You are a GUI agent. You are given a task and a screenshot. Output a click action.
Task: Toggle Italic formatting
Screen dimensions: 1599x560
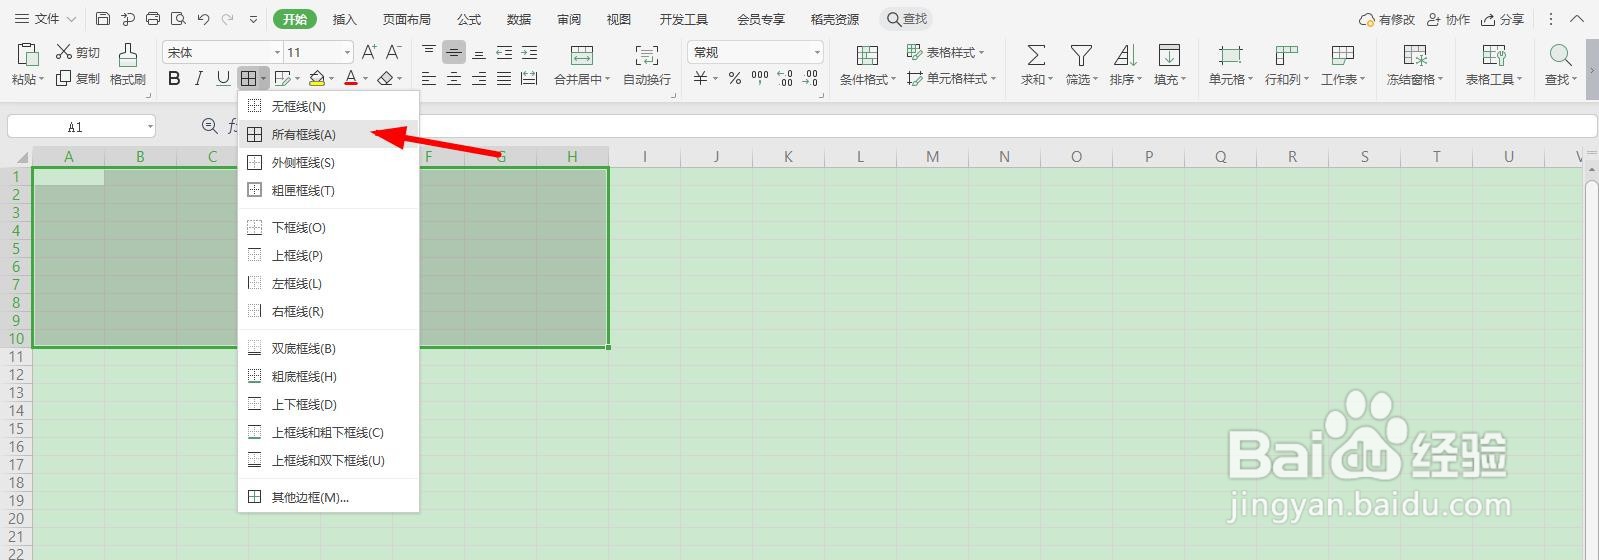tap(198, 78)
